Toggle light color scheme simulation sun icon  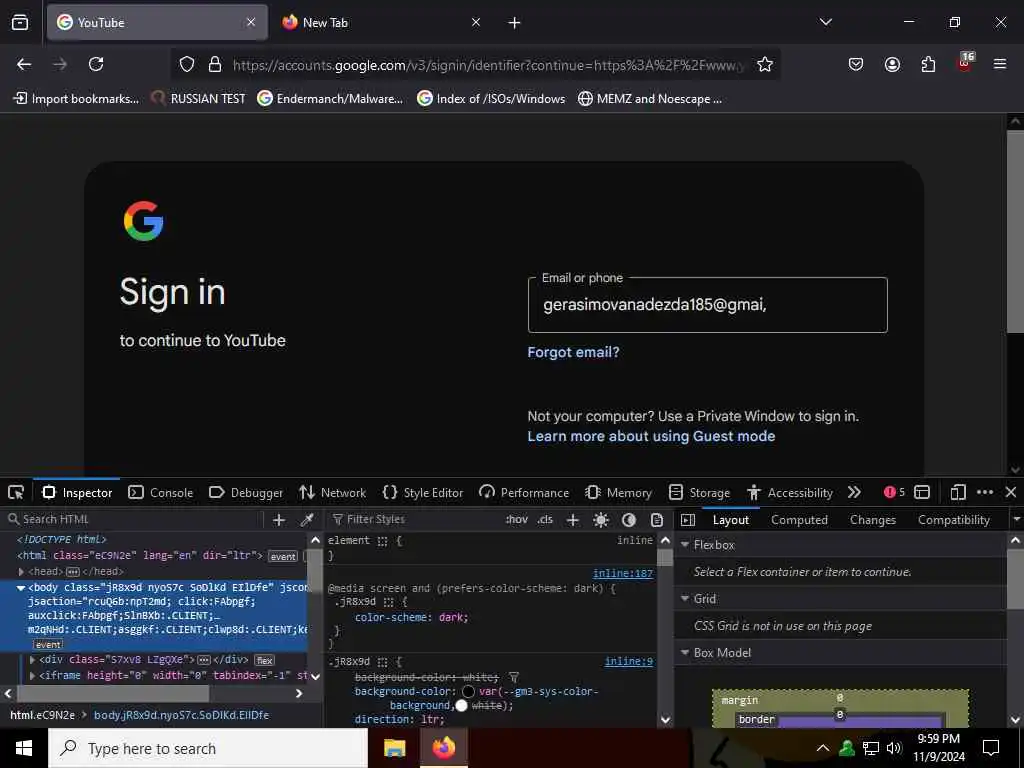pos(601,520)
